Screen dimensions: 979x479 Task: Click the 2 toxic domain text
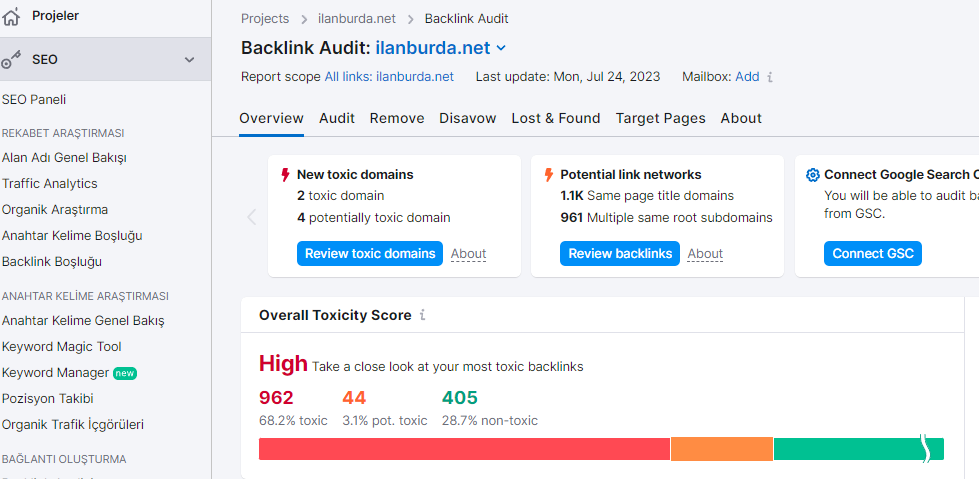(340, 196)
